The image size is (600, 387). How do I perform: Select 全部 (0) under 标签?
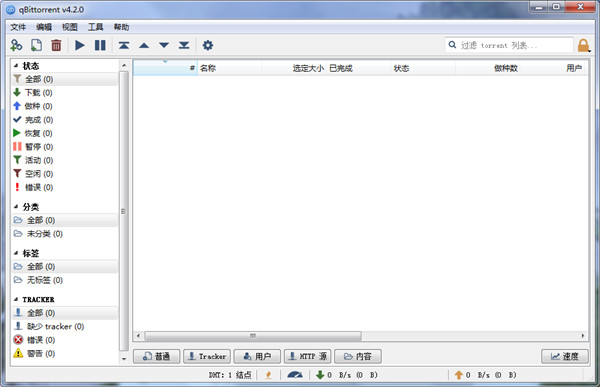coord(65,266)
